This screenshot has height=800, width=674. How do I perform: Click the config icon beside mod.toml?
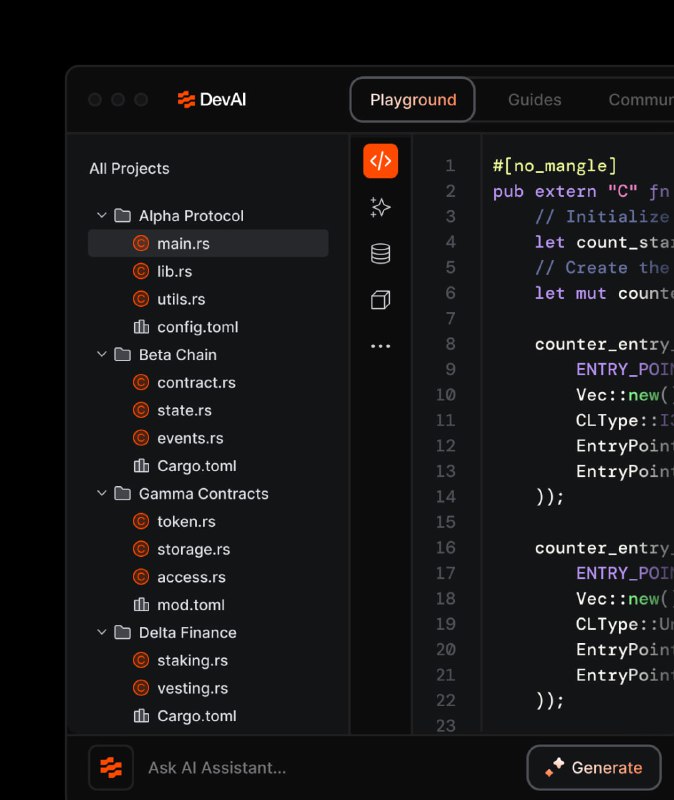(141, 605)
